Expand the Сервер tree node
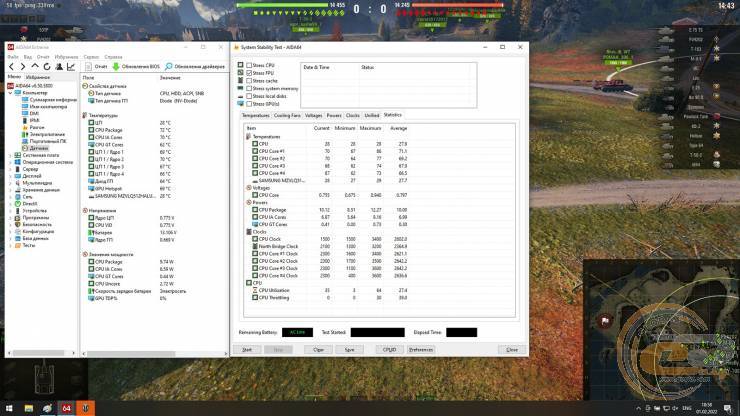 pyautogui.click(x=10, y=169)
